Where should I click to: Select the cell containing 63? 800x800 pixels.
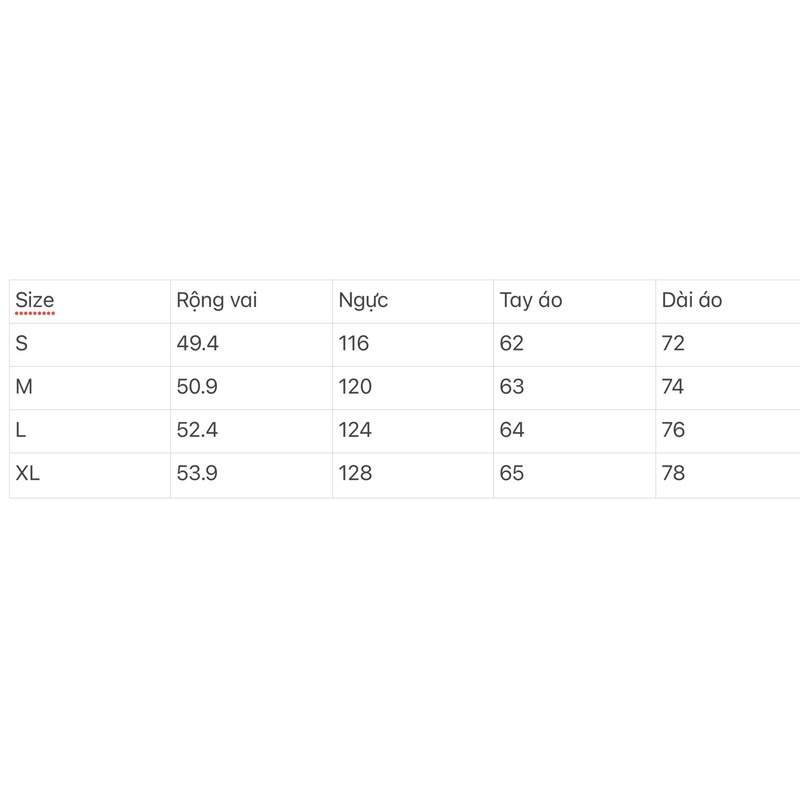pyautogui.click(x=512, y=387)
